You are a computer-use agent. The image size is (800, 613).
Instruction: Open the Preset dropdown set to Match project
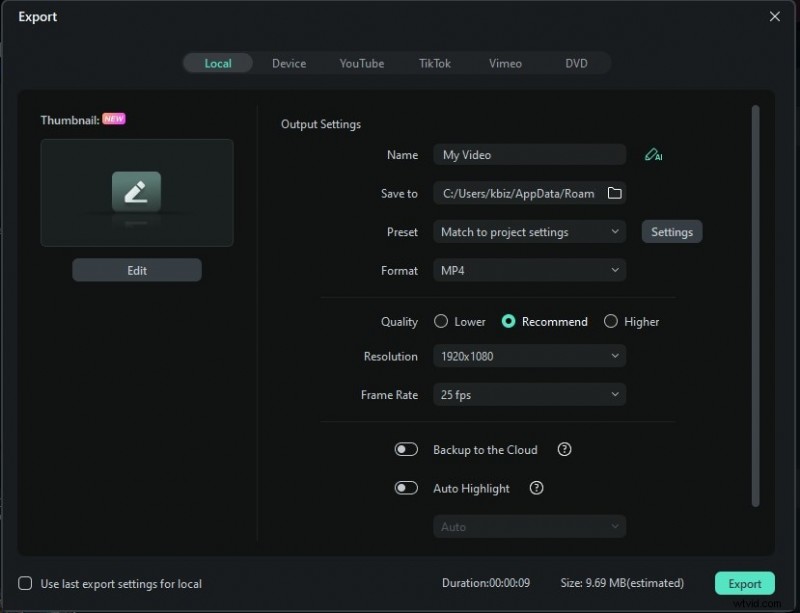point(529,231)
